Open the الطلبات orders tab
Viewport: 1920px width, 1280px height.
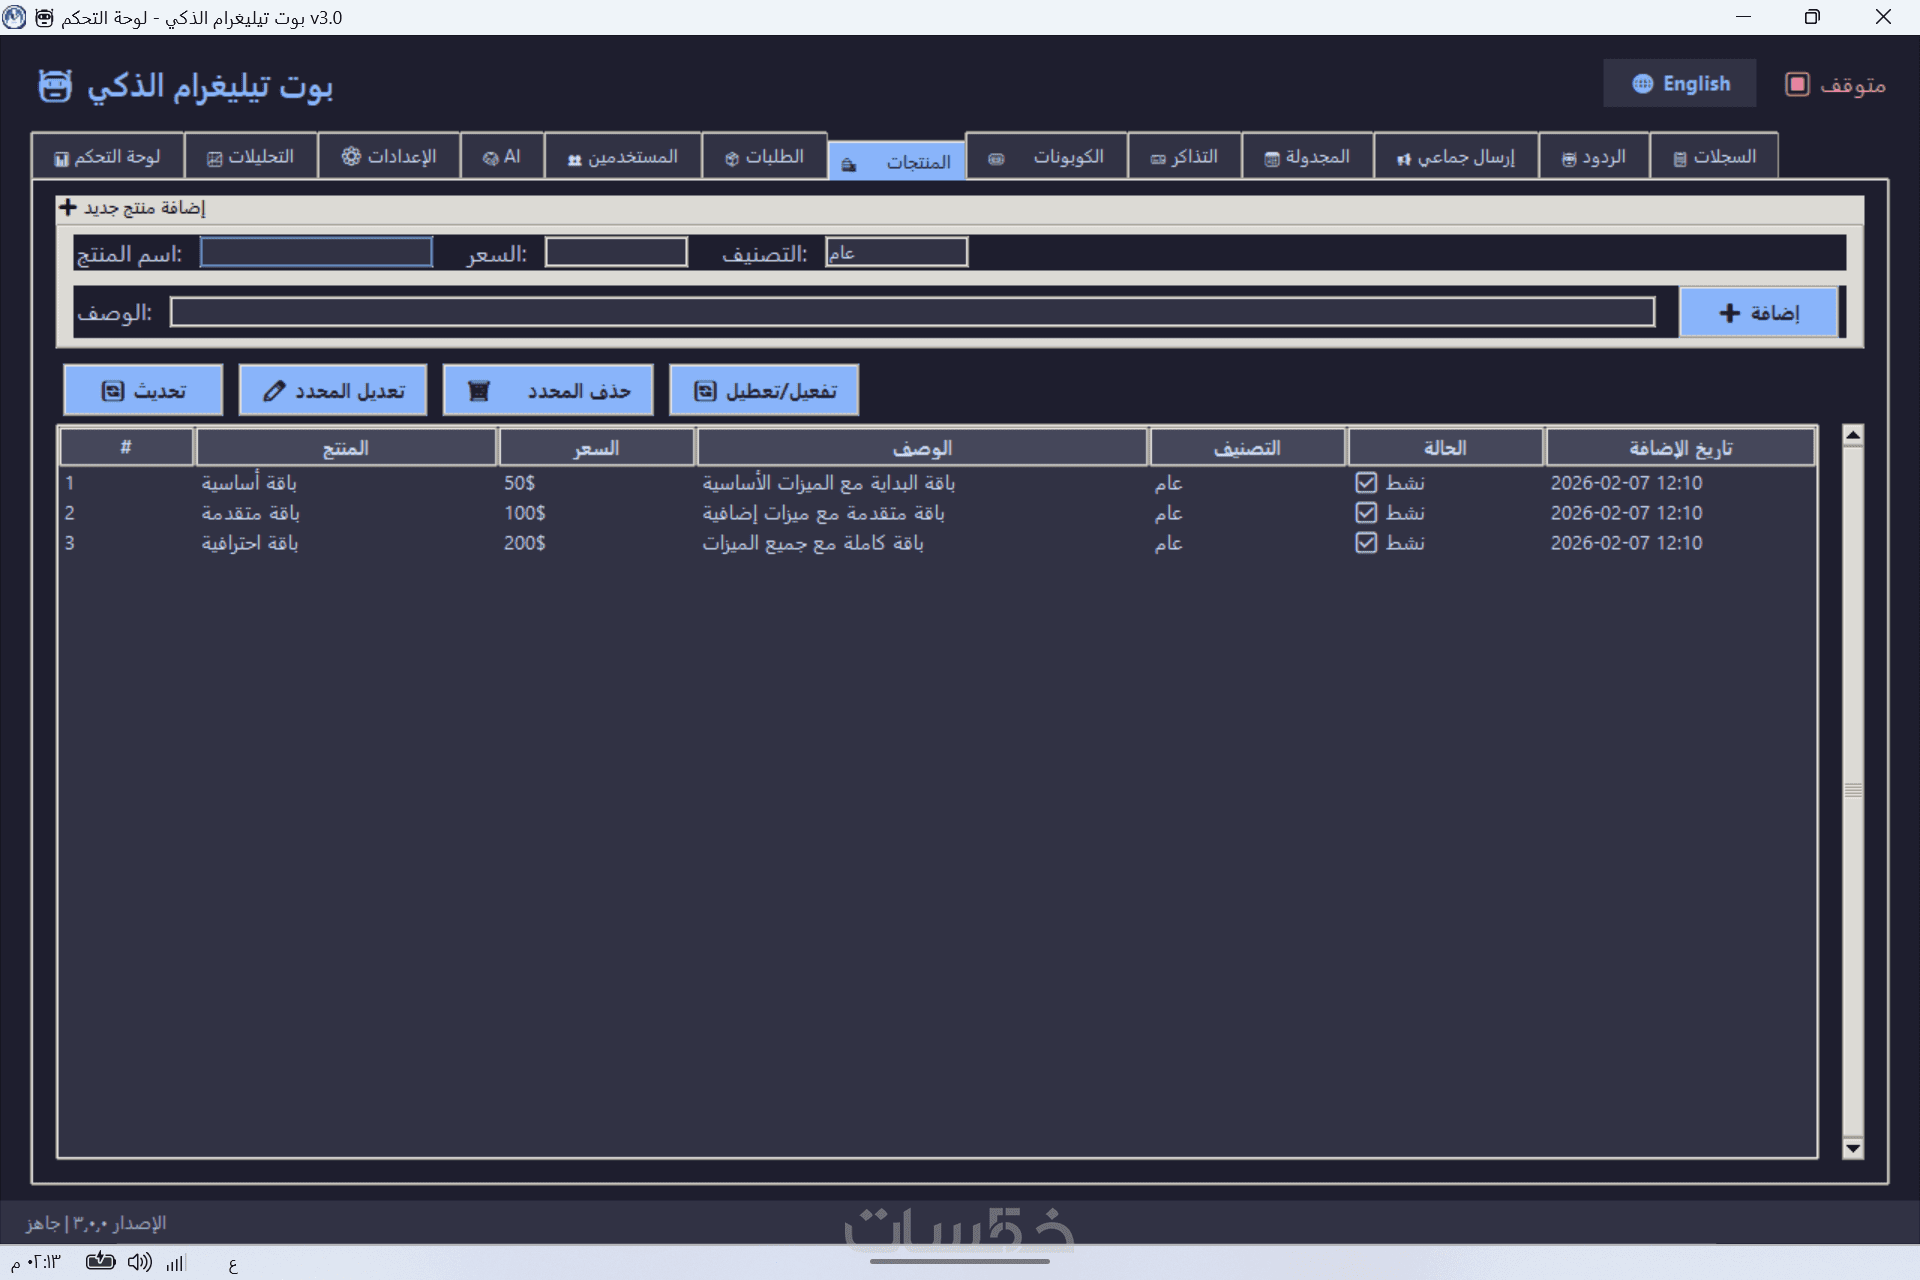pyautogui.click(x=765, y=157)
